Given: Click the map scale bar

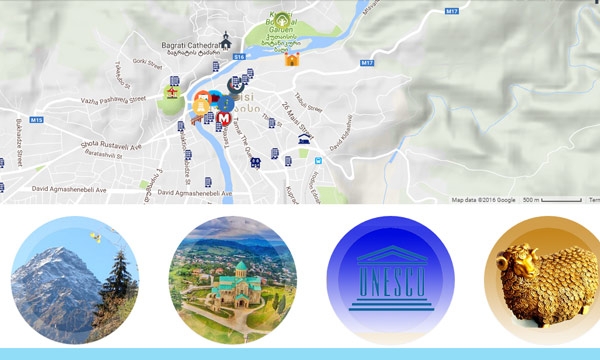Looking at the screenshot, I should pyautogui.click(x=561, y=200).
